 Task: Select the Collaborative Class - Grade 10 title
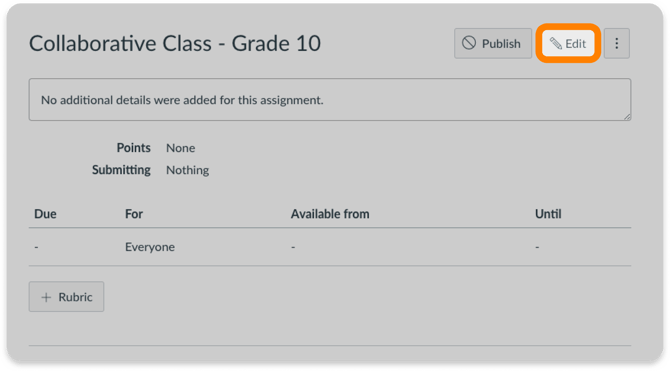click(x=175, y=44)
